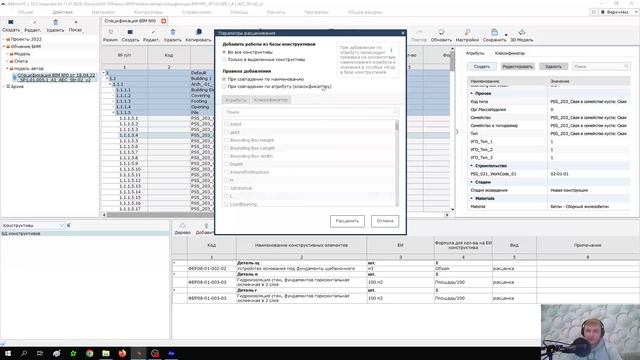Click the Удалить trash icon in the left project panel
640x360 pixels.
click(x=56, y=22)
